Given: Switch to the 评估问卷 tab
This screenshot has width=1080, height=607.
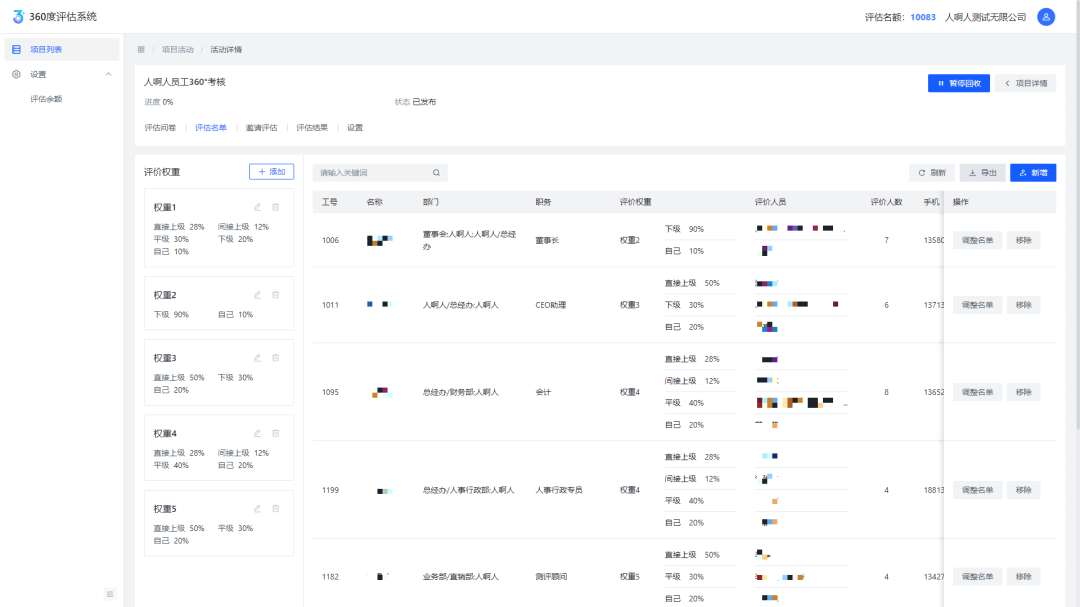Looking at the screenshot, I should 161,127.
